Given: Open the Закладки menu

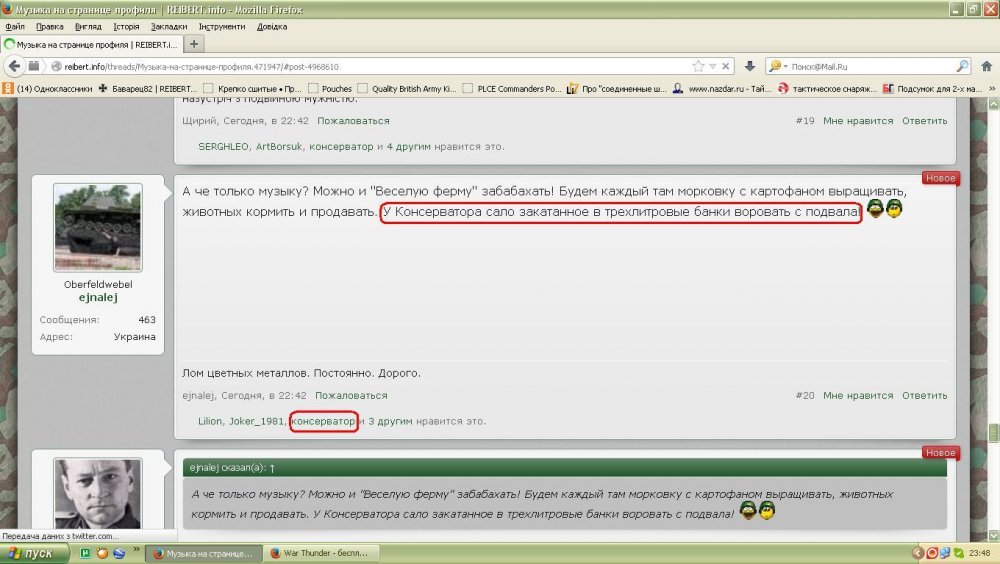Looking at the screenshot, I should pyautogui.click(x=171, y=27).
